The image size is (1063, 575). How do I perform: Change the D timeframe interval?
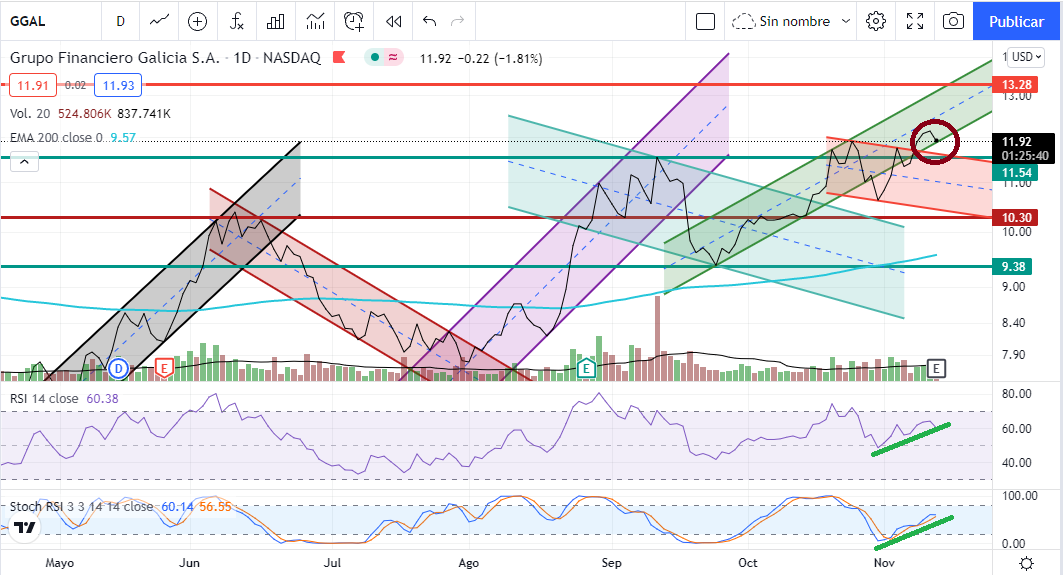tap(120, 21)
